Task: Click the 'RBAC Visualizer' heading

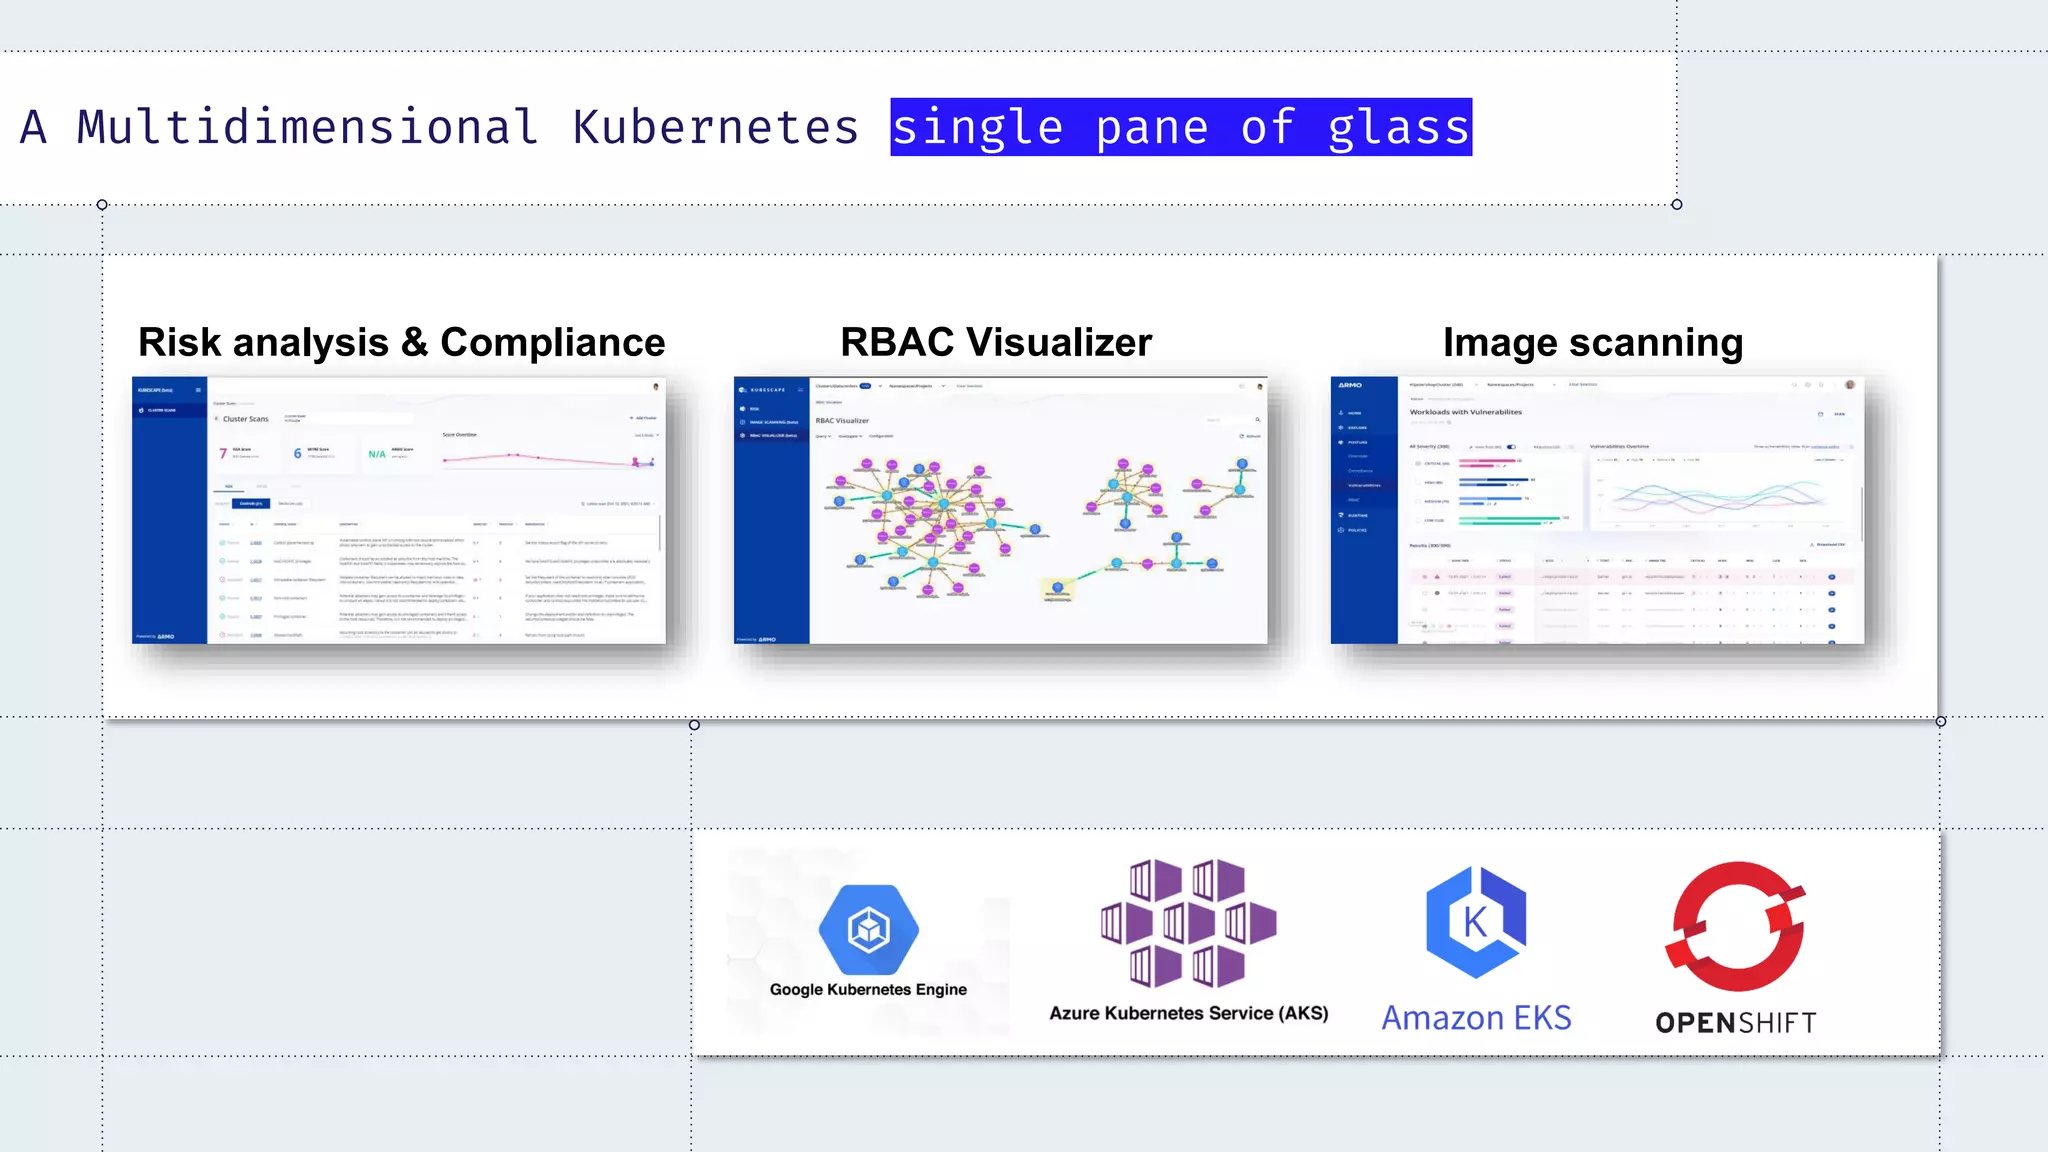Action: click(x=996, y=342)
